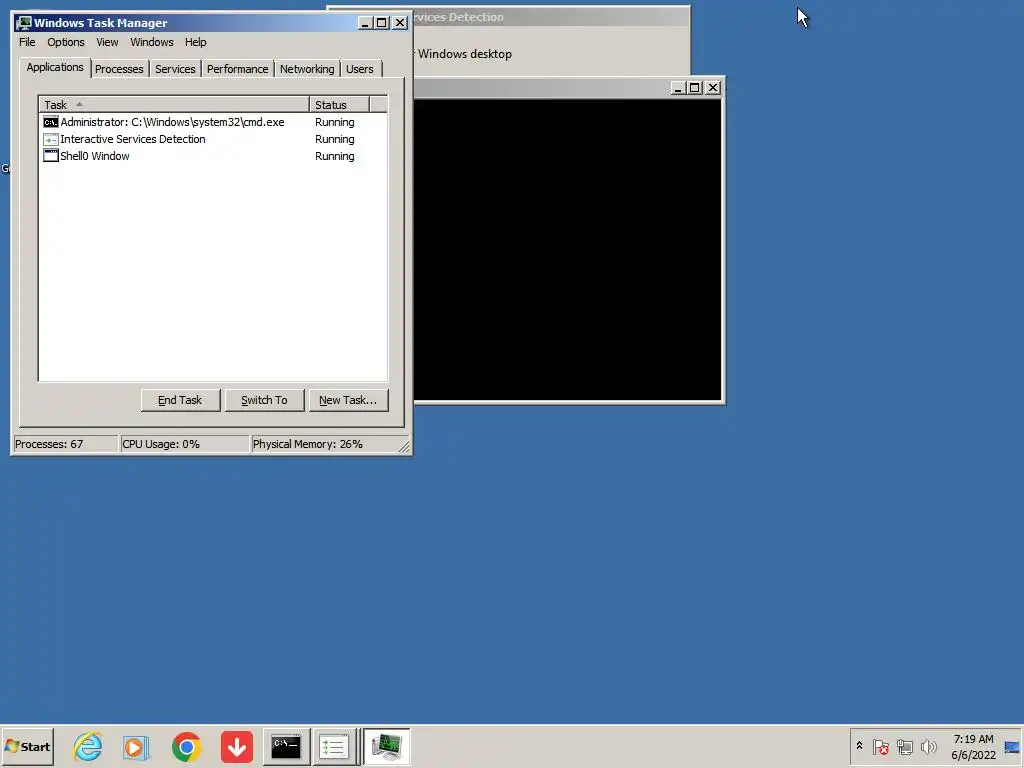Close the black console window
The height and width of the screenshot is (768, 1024).
(x=712, y=88)
